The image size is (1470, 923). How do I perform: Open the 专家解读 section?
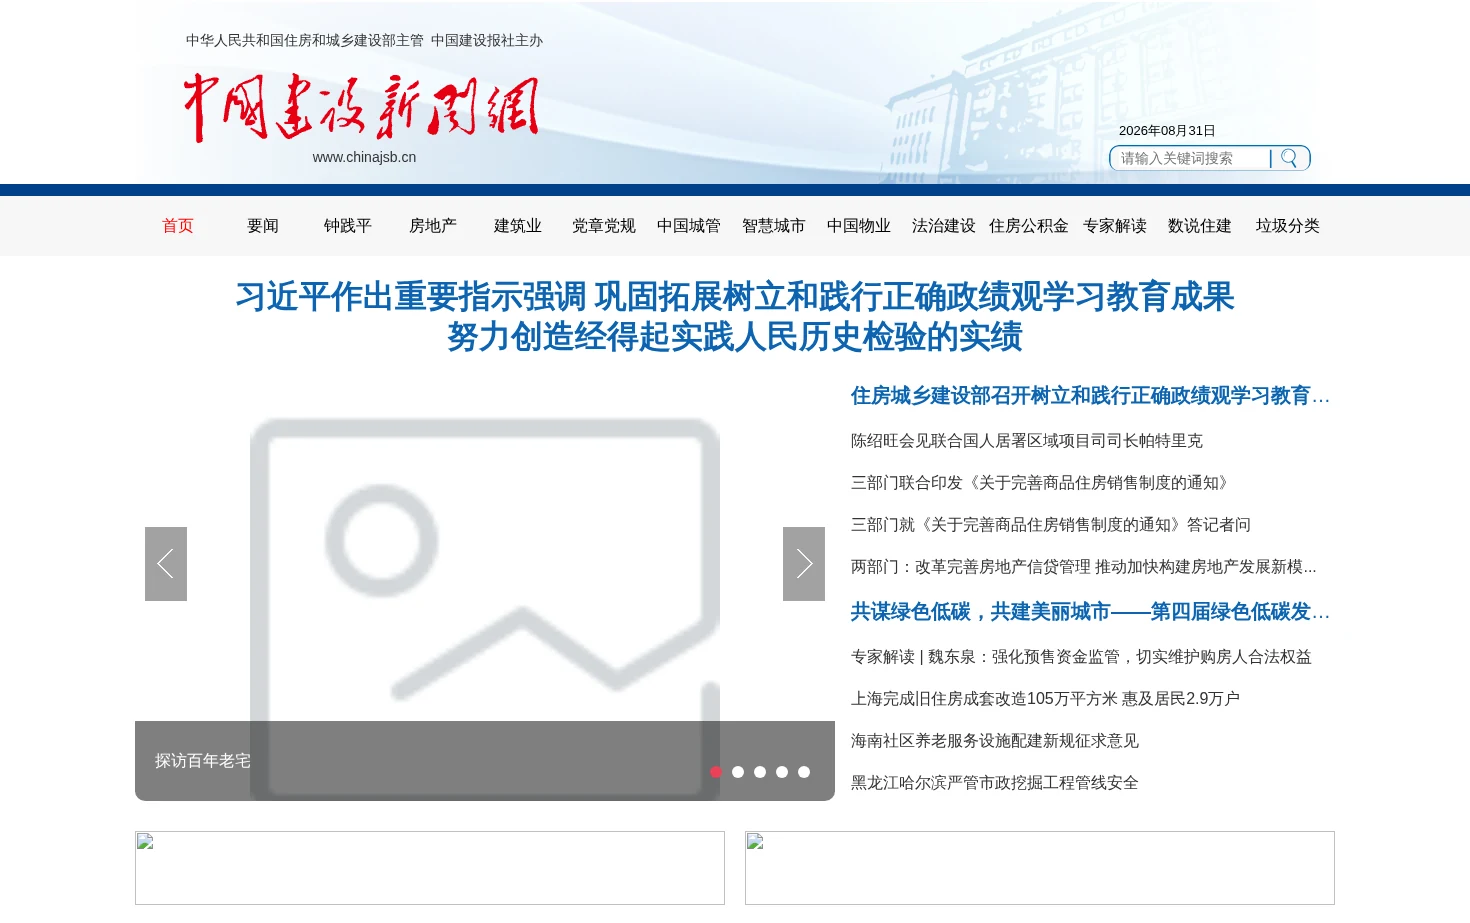tap(1115, 226)
